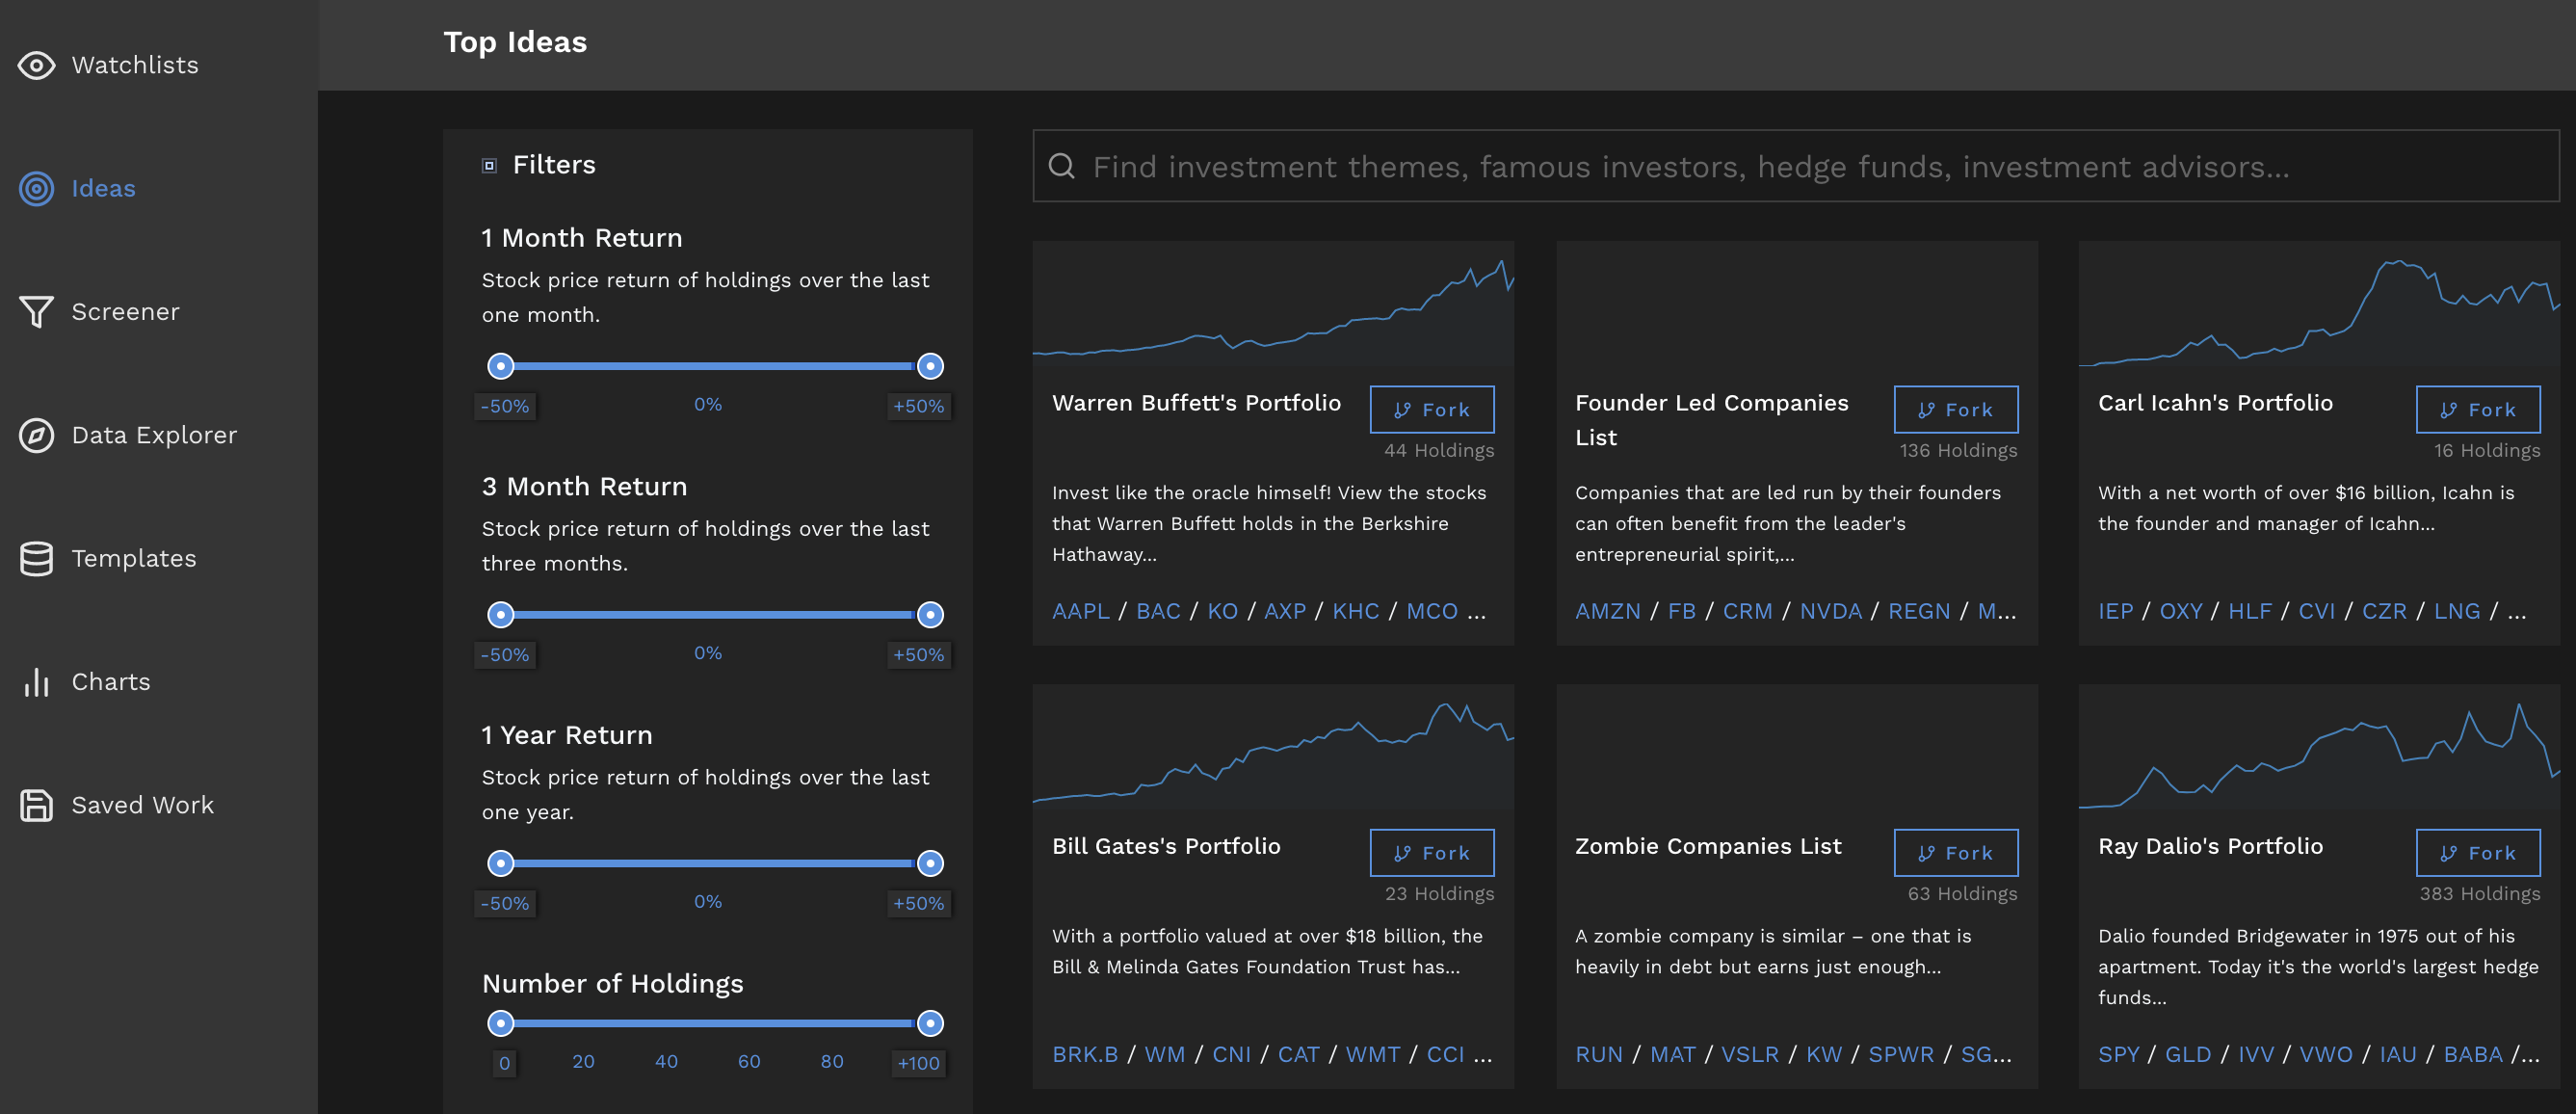Image resolution: width=2576 pixels, height=1114 pixels.
Task: Focus the investment themes search field
Action: tap(1800, 166)
